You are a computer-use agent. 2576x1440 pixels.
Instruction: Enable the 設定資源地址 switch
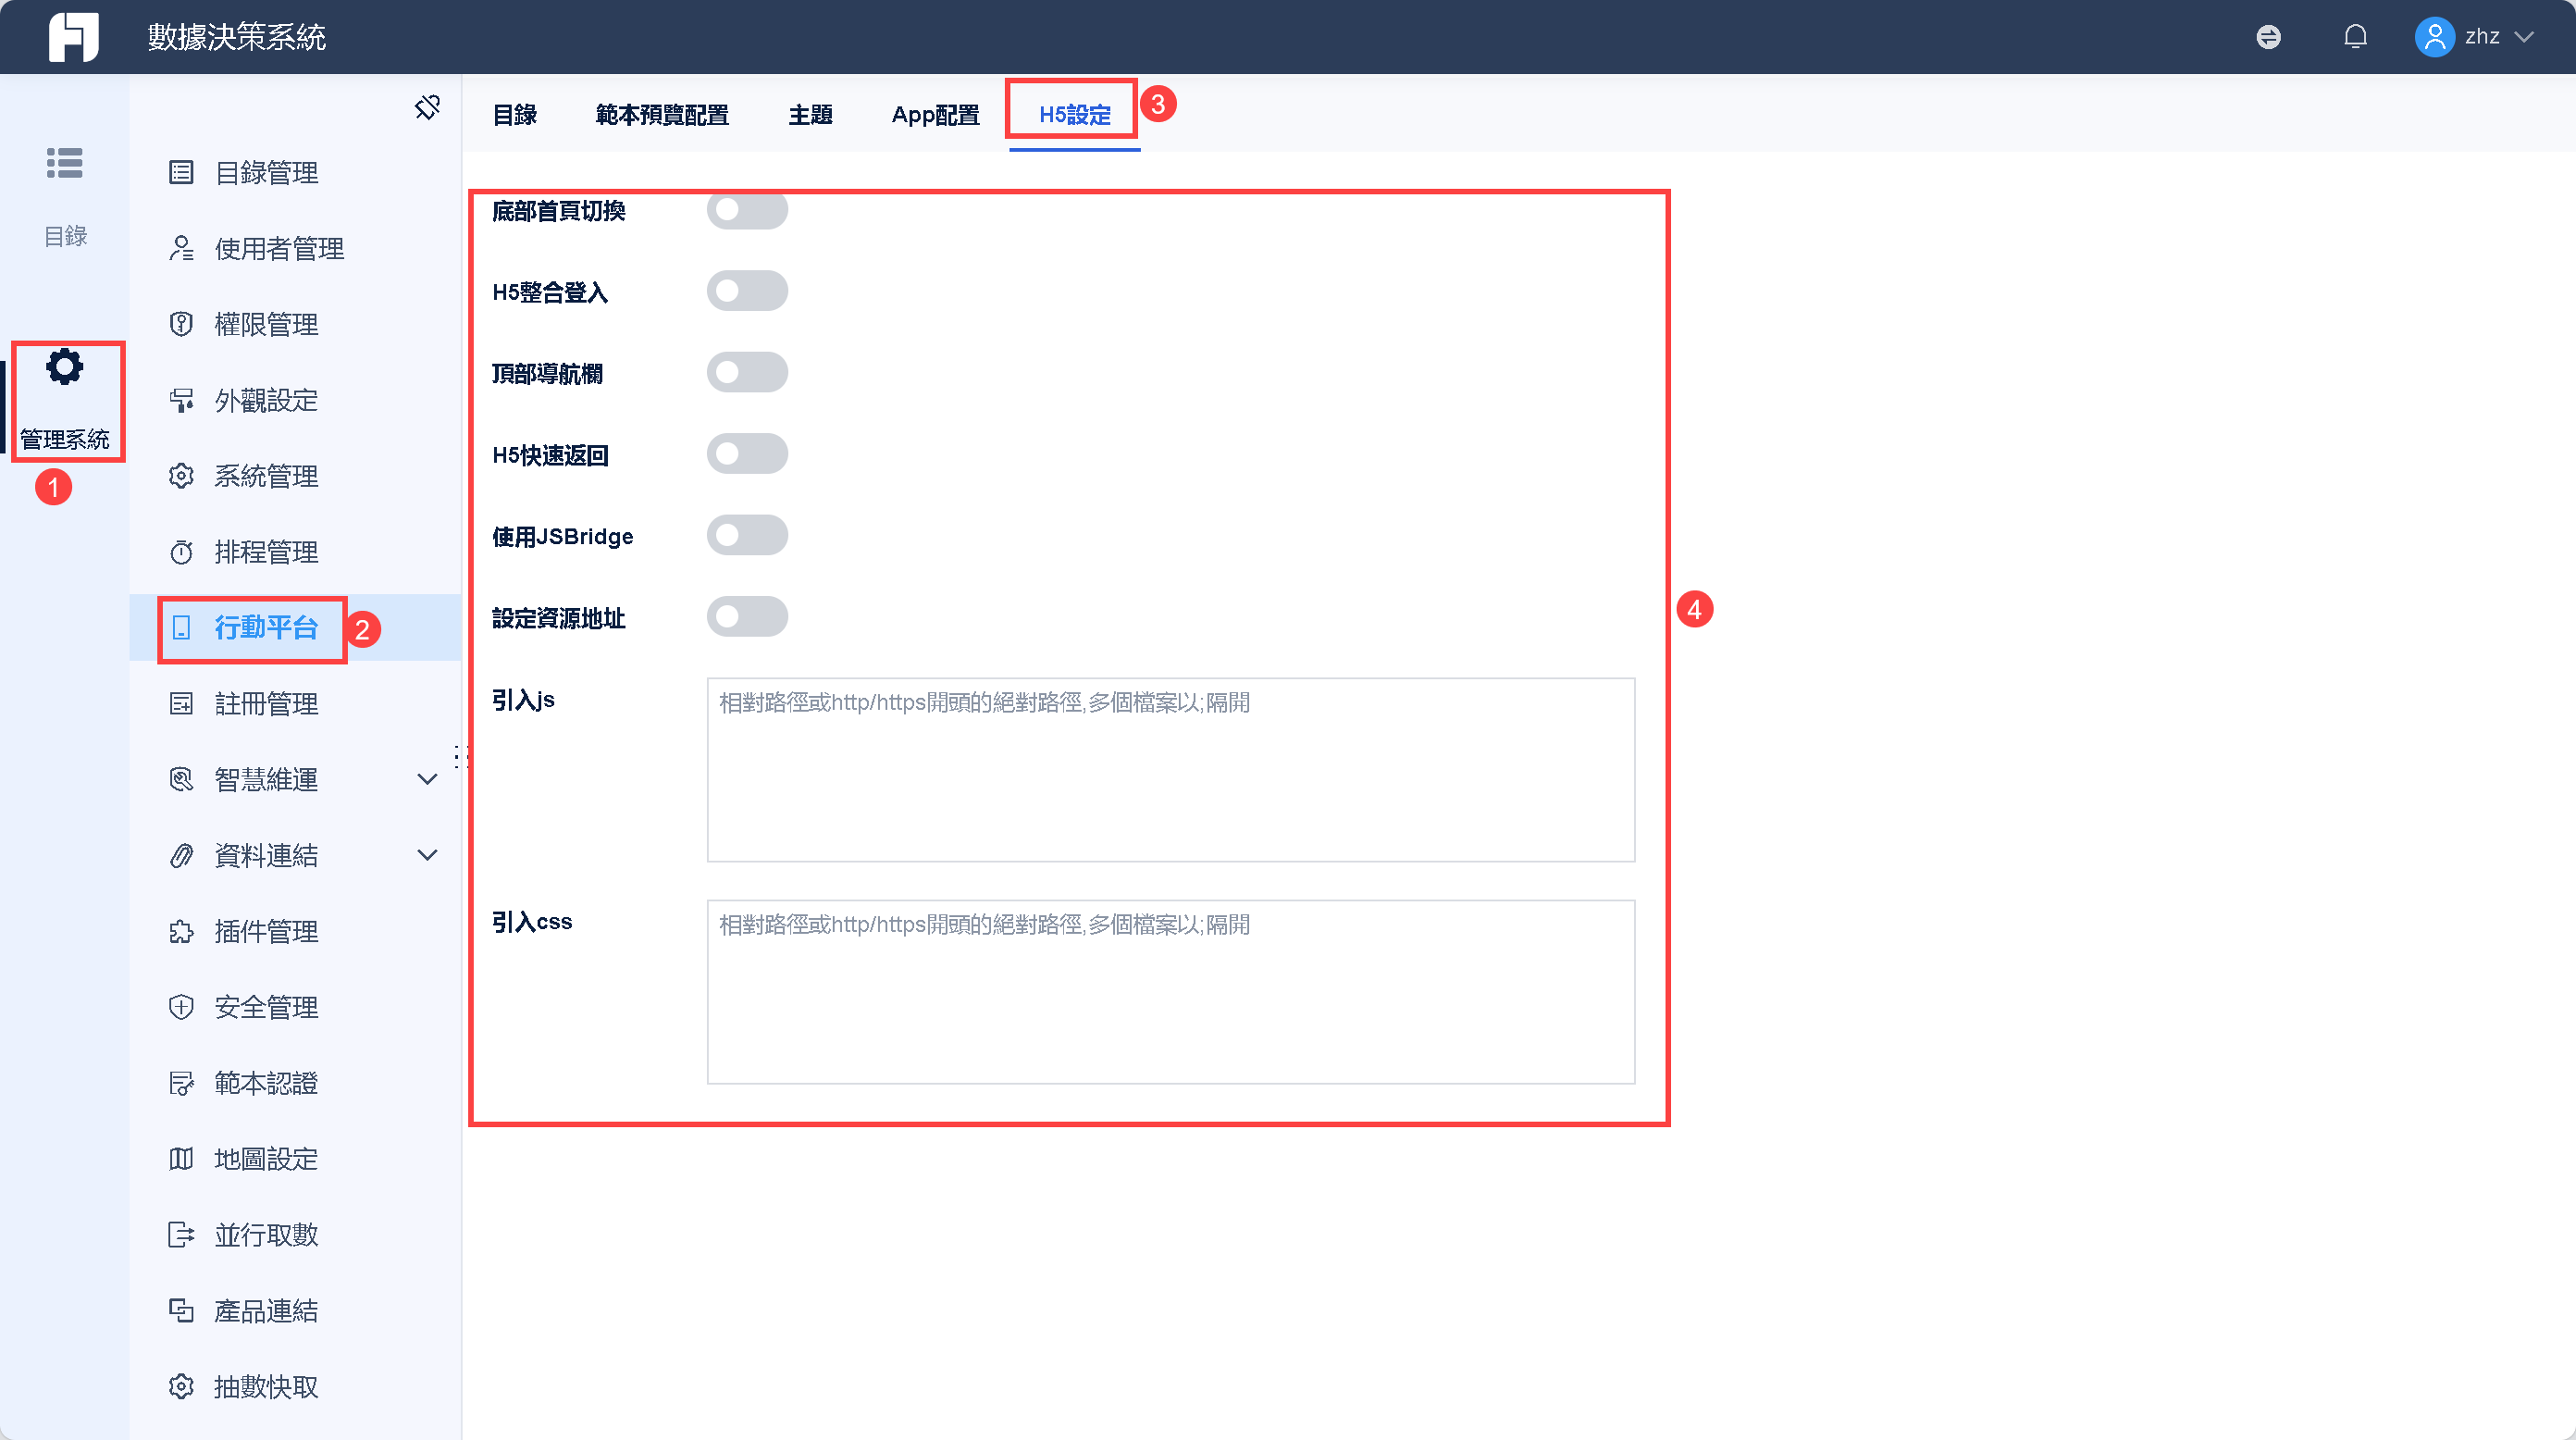click(x=747, y=617)
